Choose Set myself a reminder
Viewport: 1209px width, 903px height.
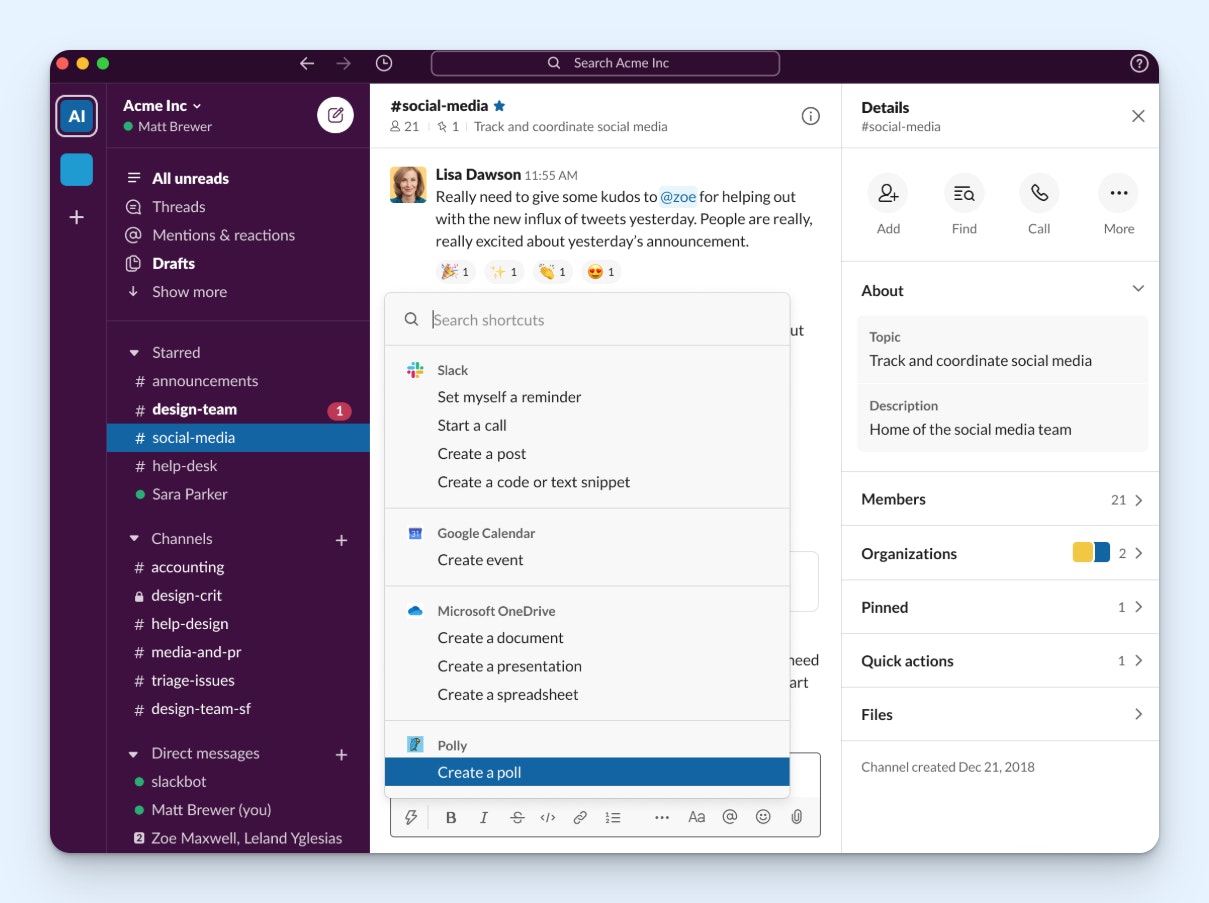(509, 397)
